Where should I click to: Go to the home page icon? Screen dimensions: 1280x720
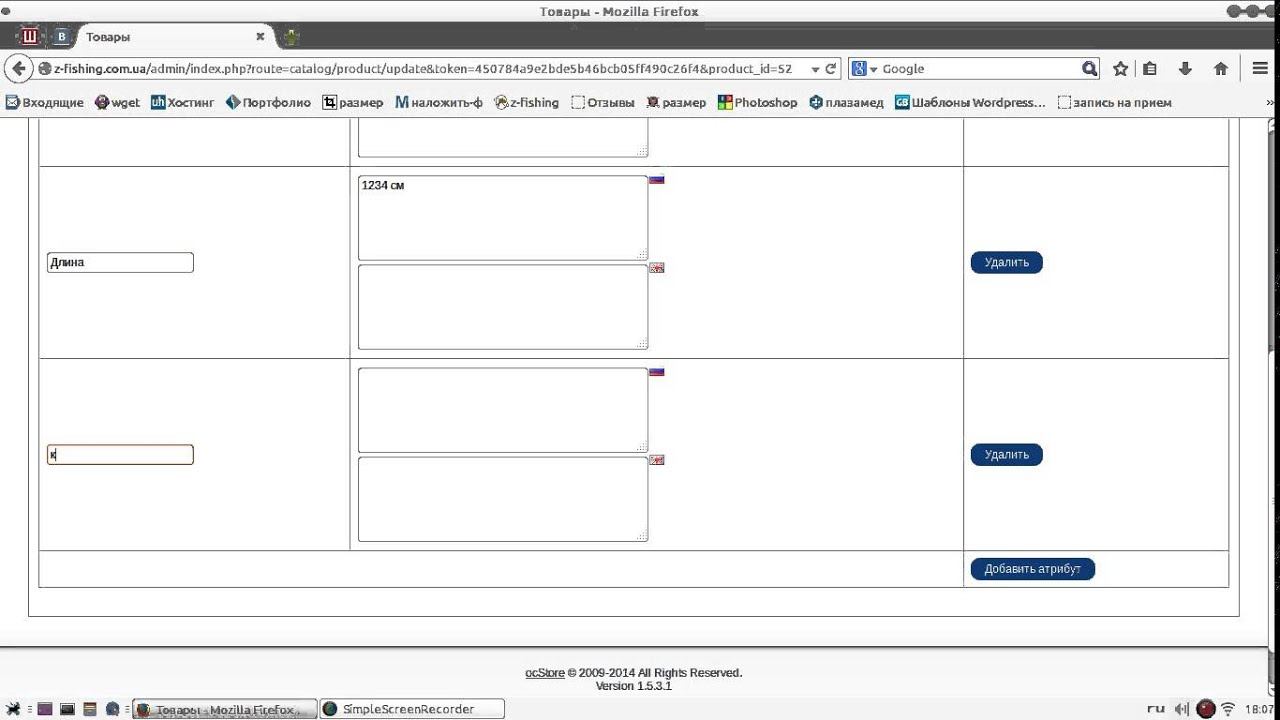(x=1221, y=69)
